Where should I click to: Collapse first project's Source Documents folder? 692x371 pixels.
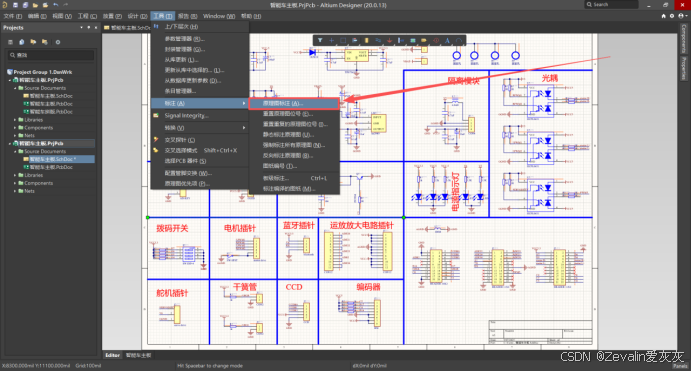pos(15,88)
